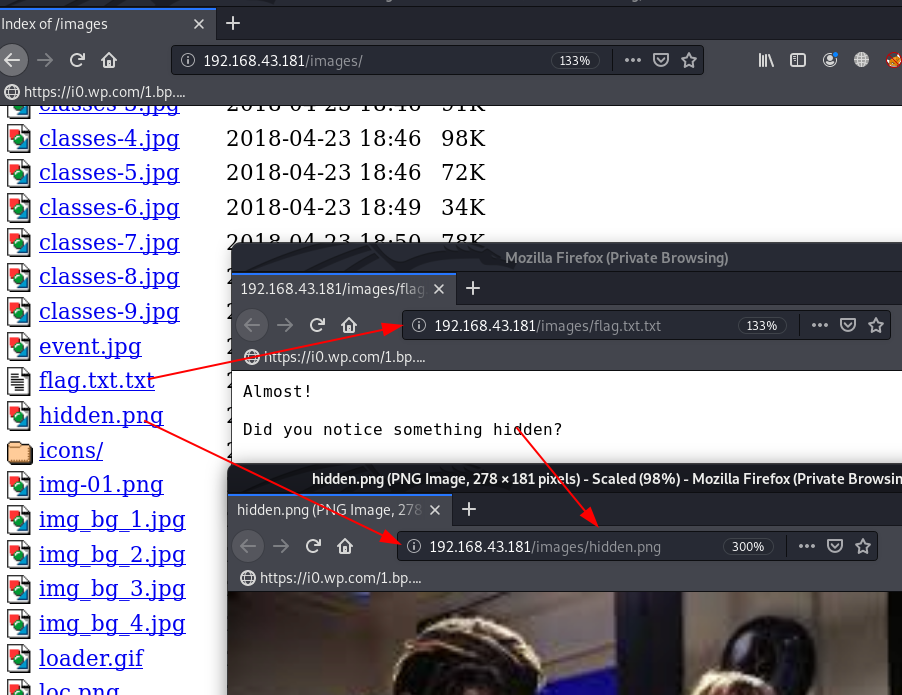Click the globe extension icon in main toolbar

click(861, 60)
